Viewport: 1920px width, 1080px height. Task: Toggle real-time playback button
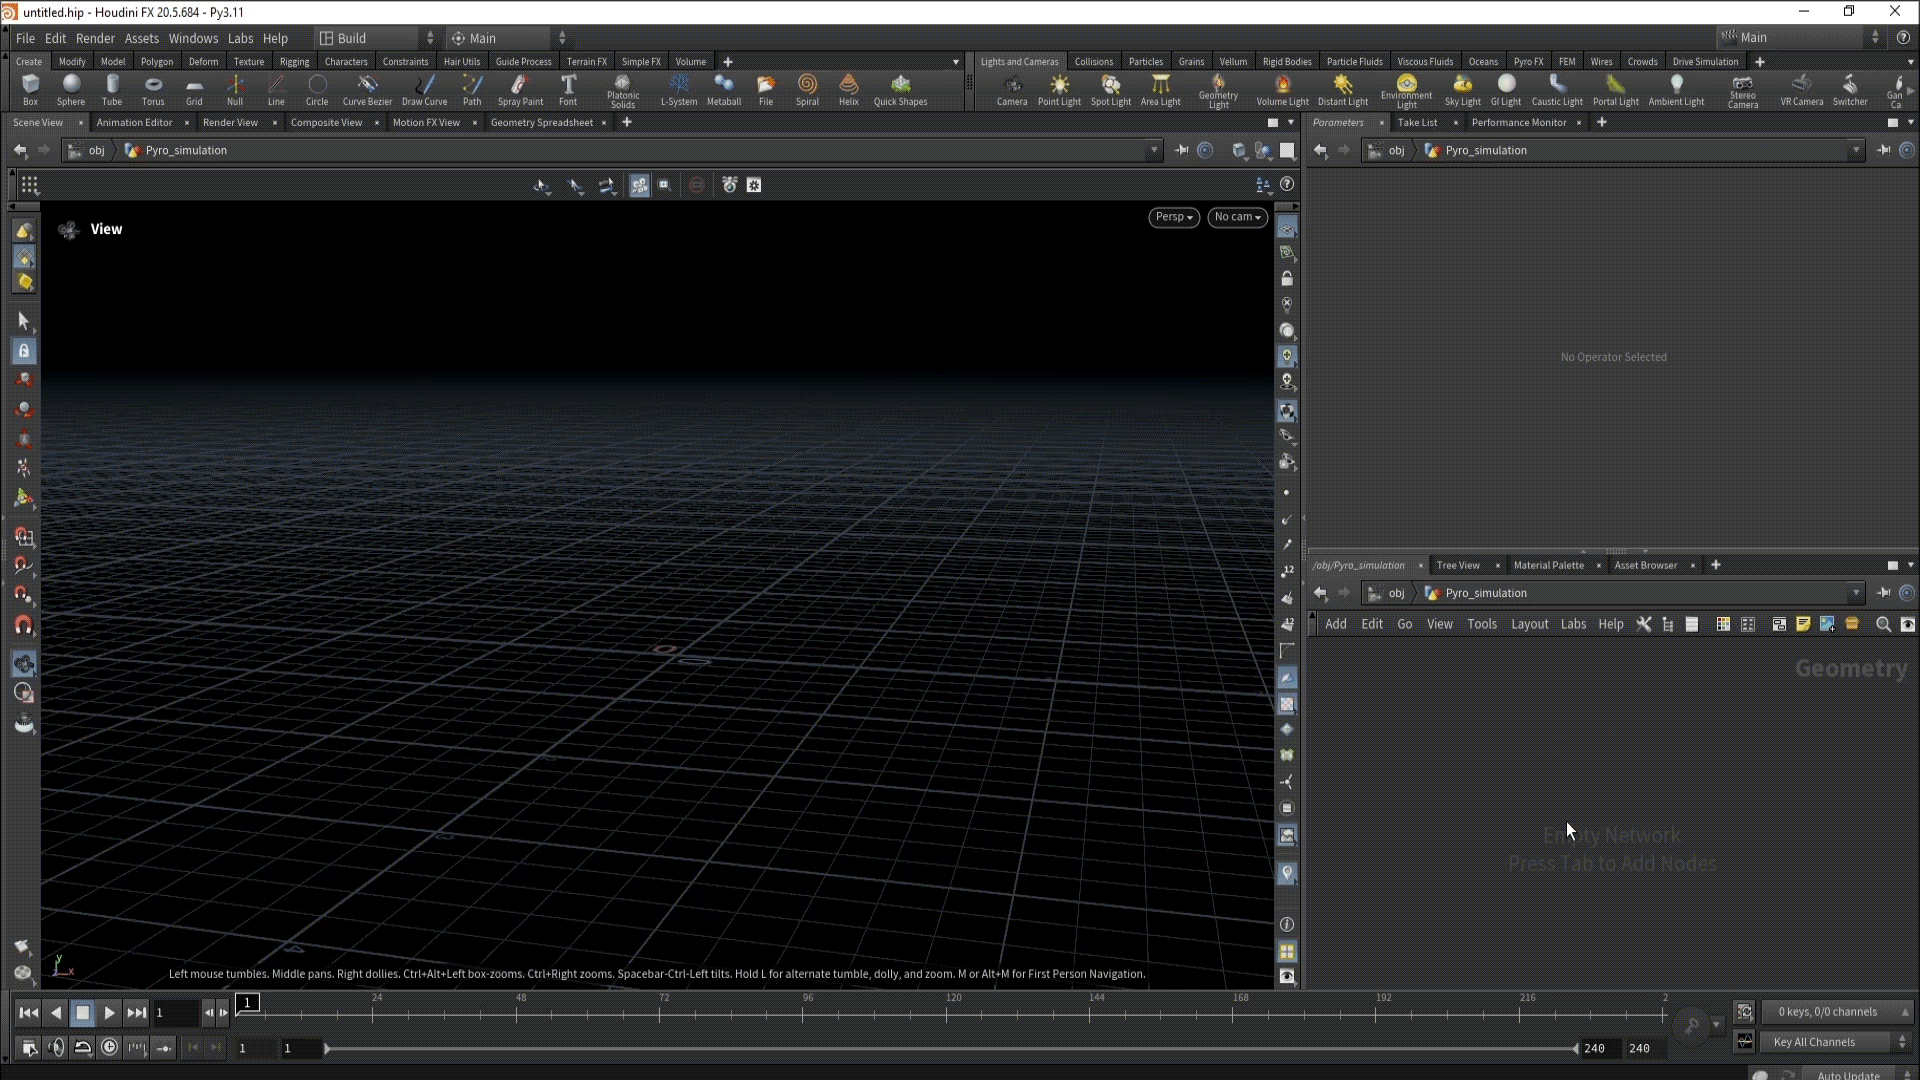pyautogui.click(x=110, y=1047)
